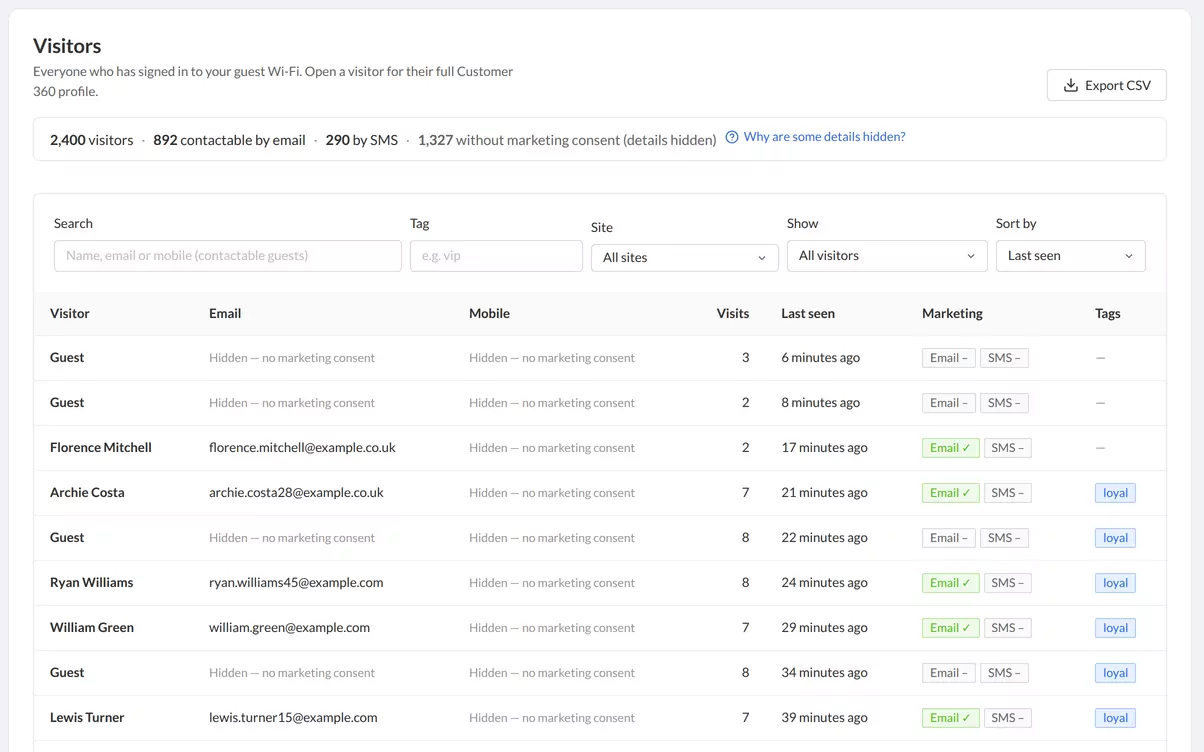Click Florence Mitchell's green Email ✓ badge
The image size is (1204, 752).
[x=950, y=448]
